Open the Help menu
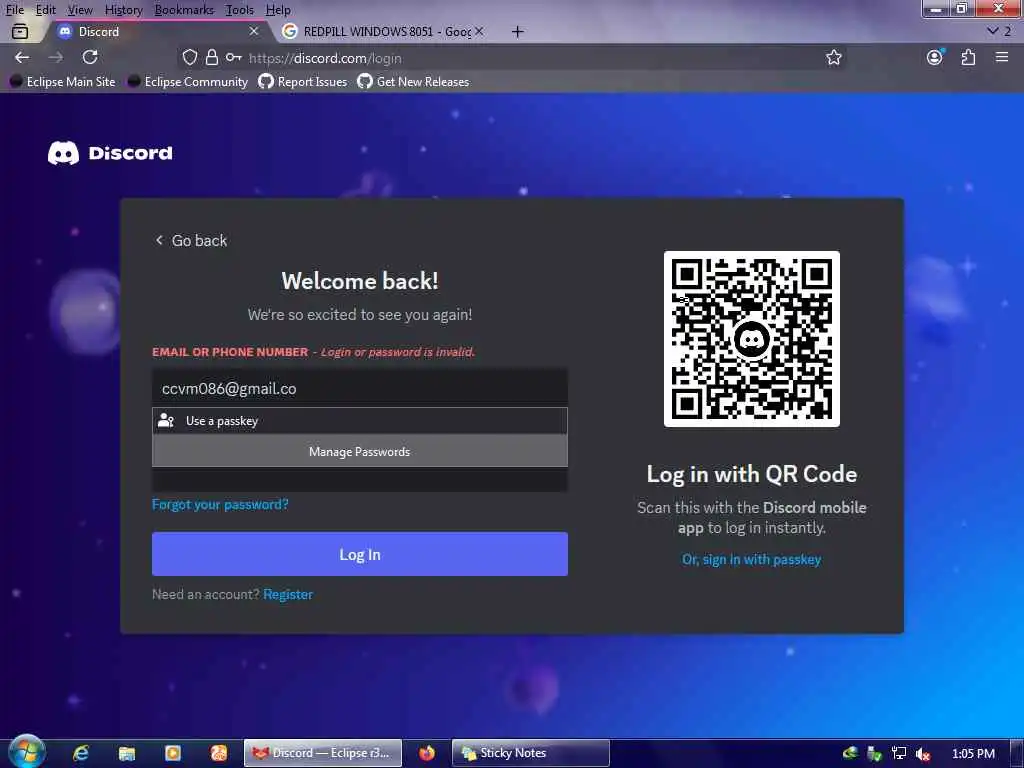This screenshot has width=1024, height=768. pos(278,10)
